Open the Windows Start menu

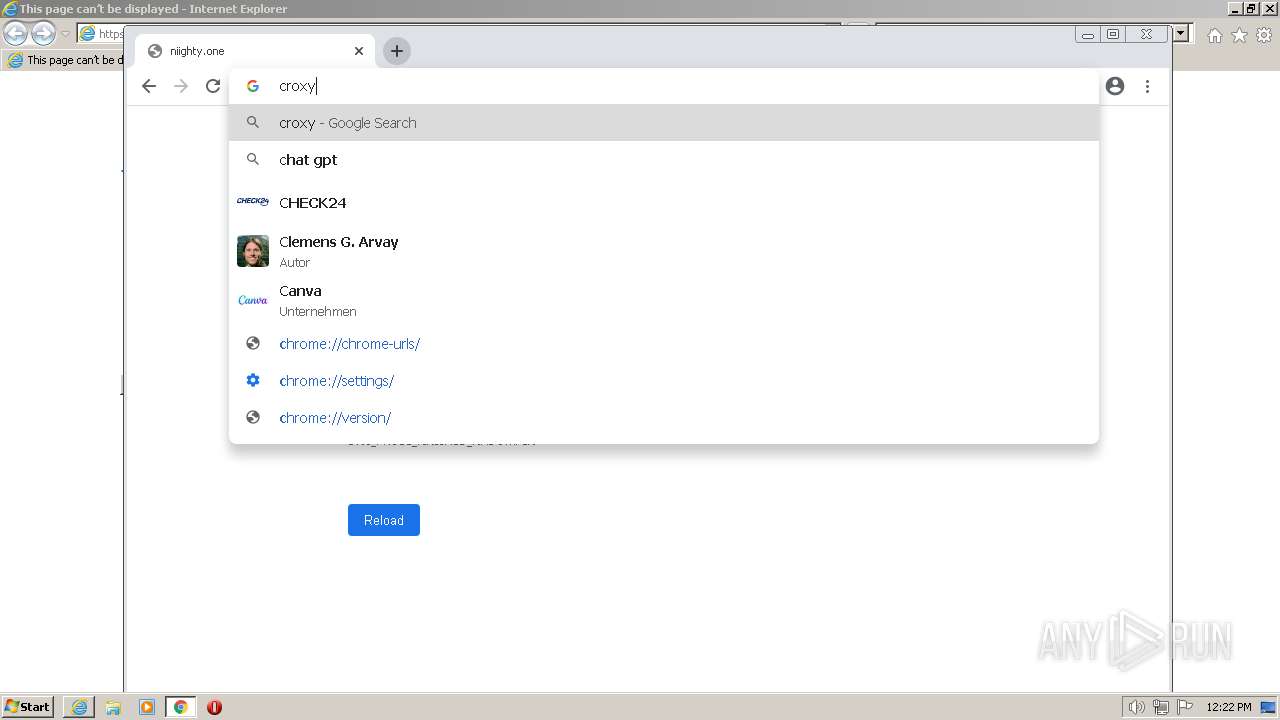pos(28,706)
